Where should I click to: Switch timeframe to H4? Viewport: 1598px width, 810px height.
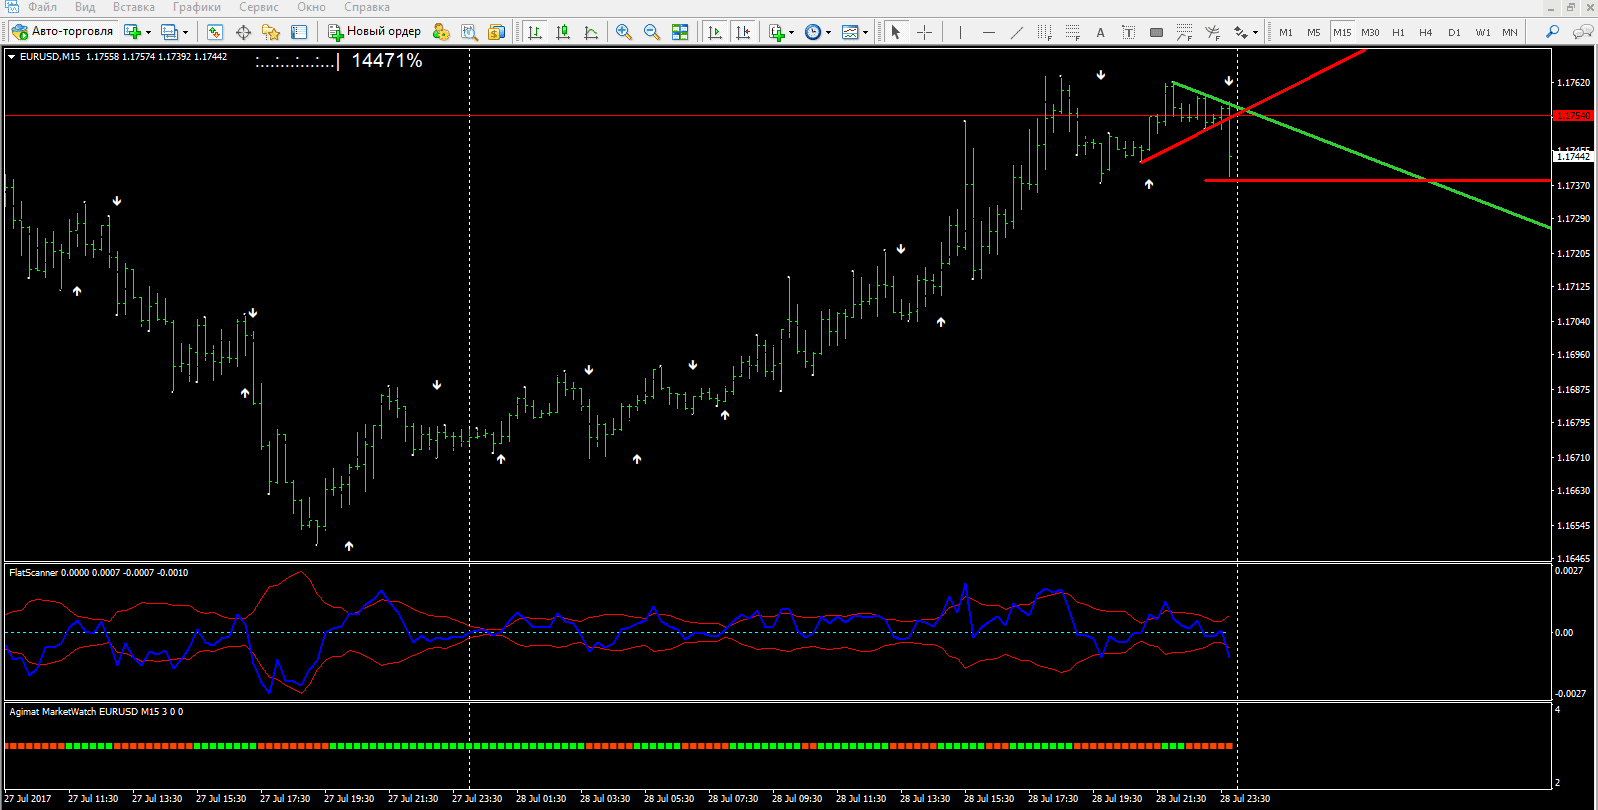pyautogui.click(x=1426, y=32)
